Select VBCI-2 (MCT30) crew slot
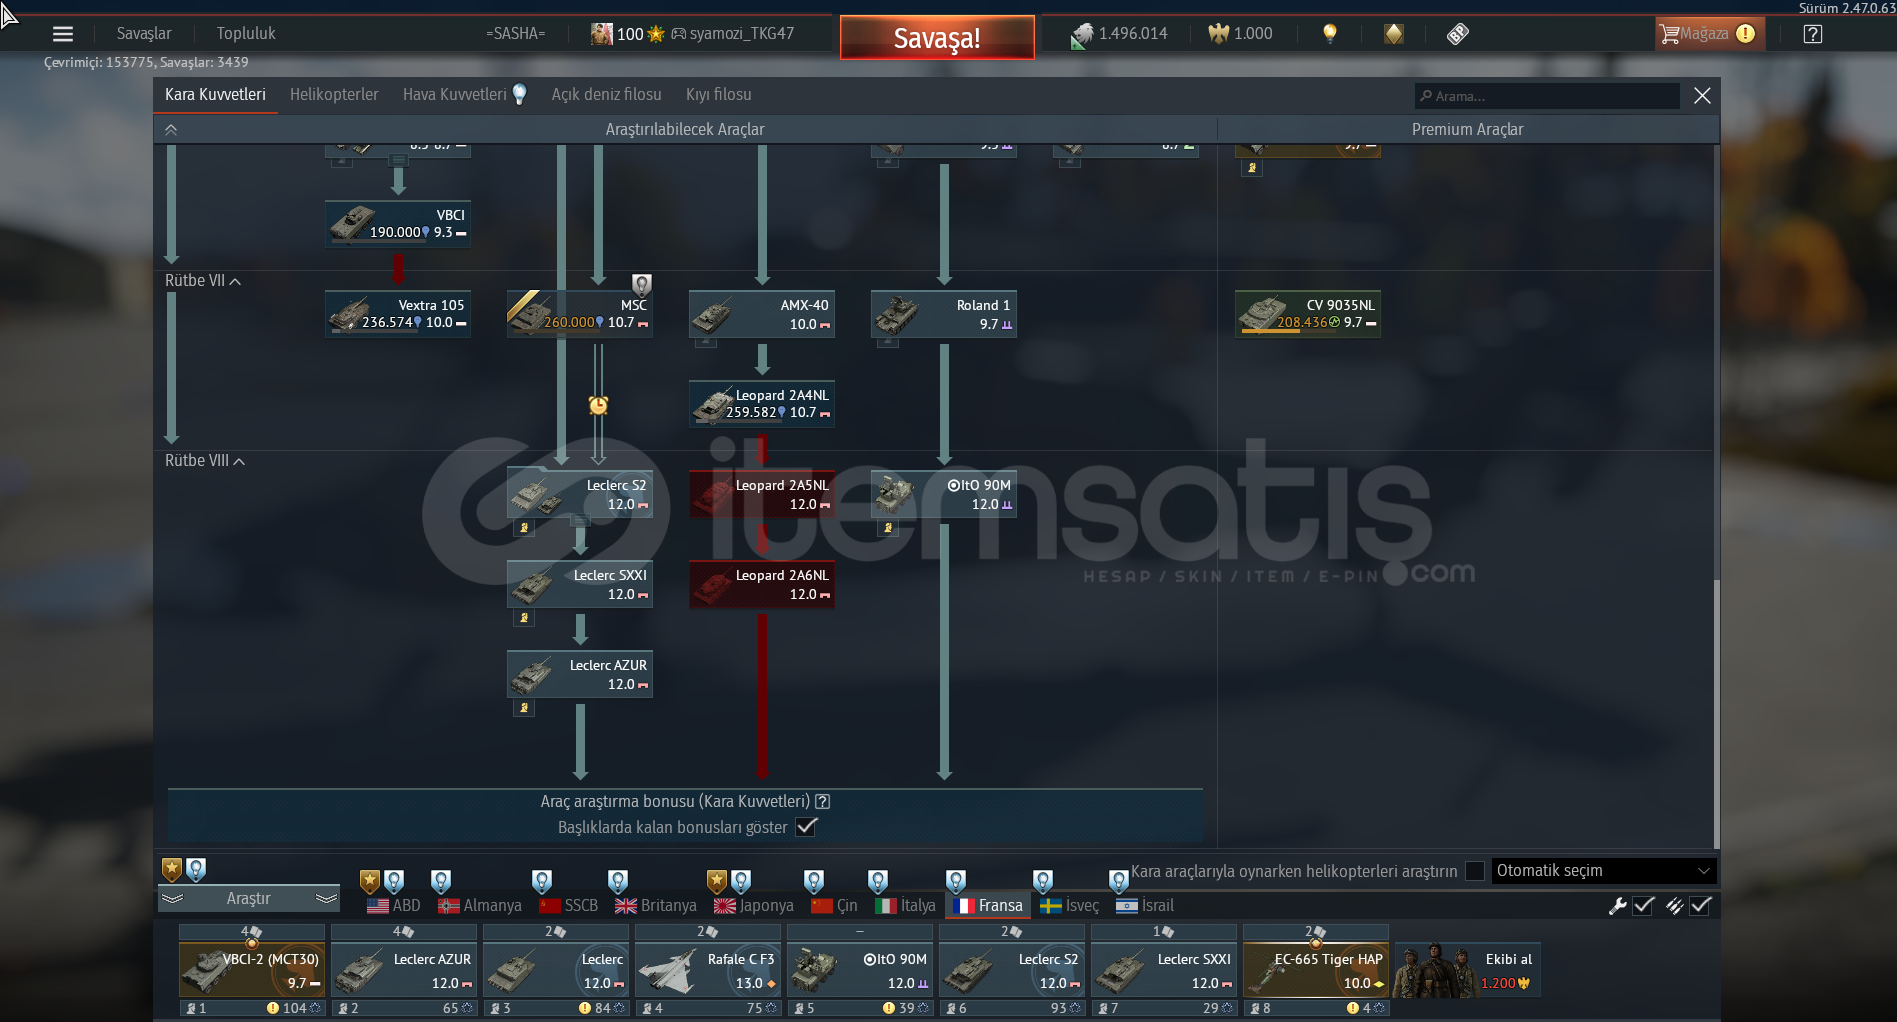The width and height of the screenshot is (1897, 1022). coord(252,970)
